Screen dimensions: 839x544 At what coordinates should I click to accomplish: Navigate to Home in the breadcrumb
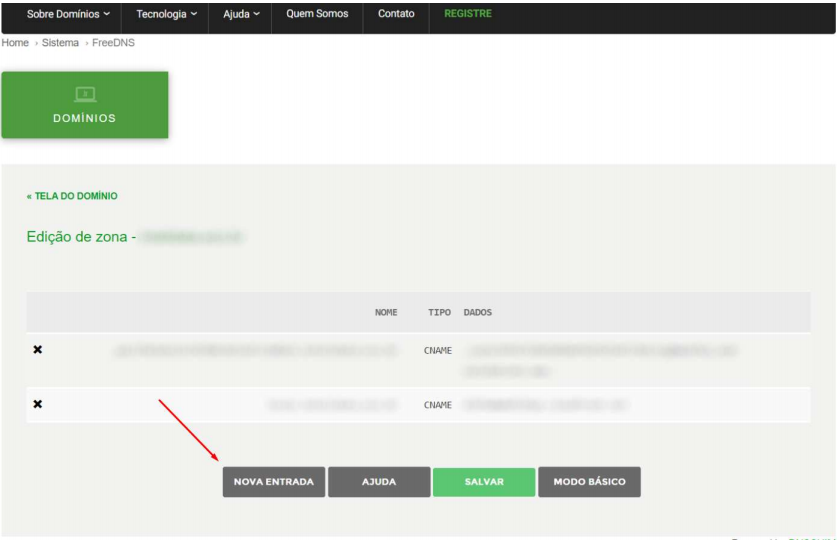pyautogui.click(x=15, y=43)
